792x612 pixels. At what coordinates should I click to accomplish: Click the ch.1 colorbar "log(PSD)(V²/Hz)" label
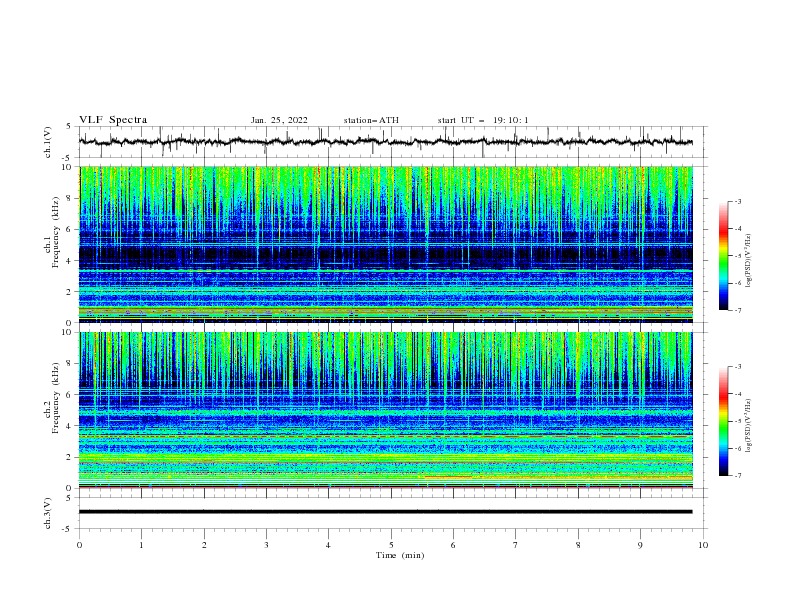[749, 261]
